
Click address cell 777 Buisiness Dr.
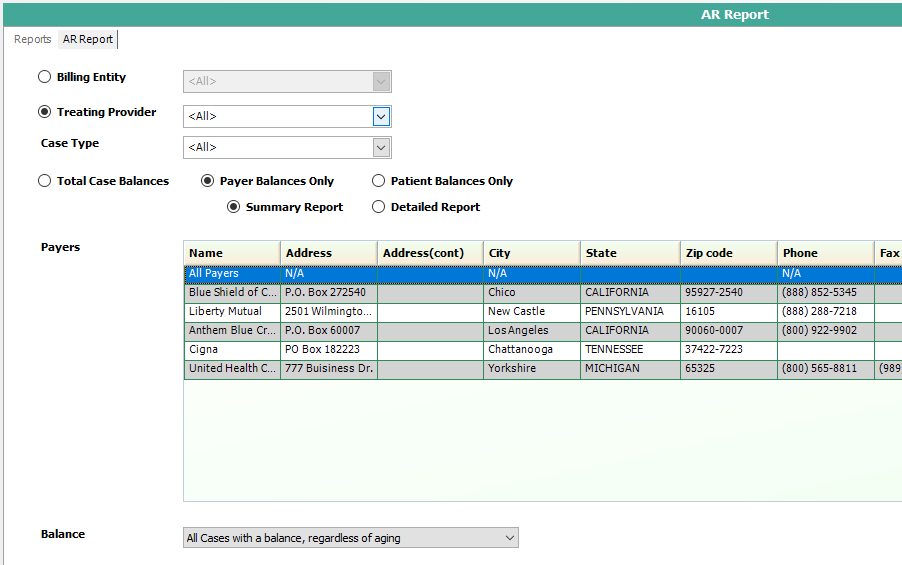point(328,369)
